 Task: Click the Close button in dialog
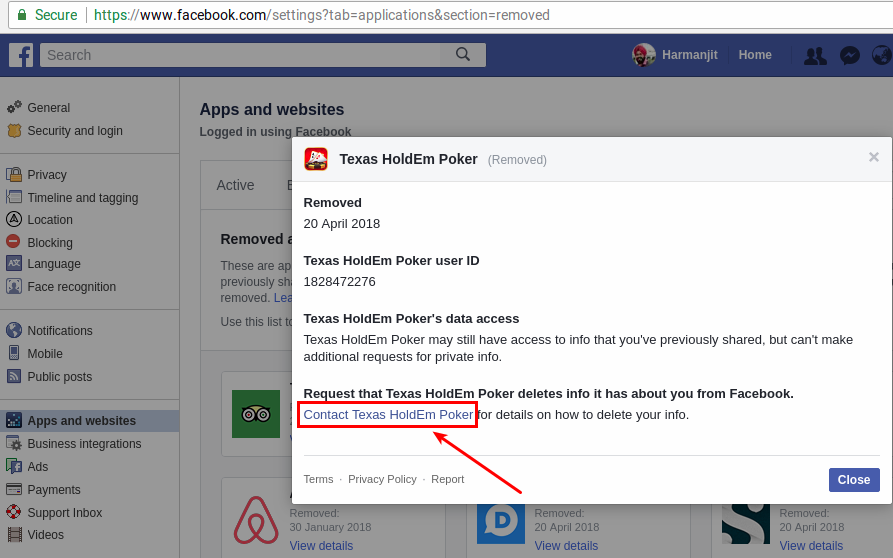click(854, 479)
